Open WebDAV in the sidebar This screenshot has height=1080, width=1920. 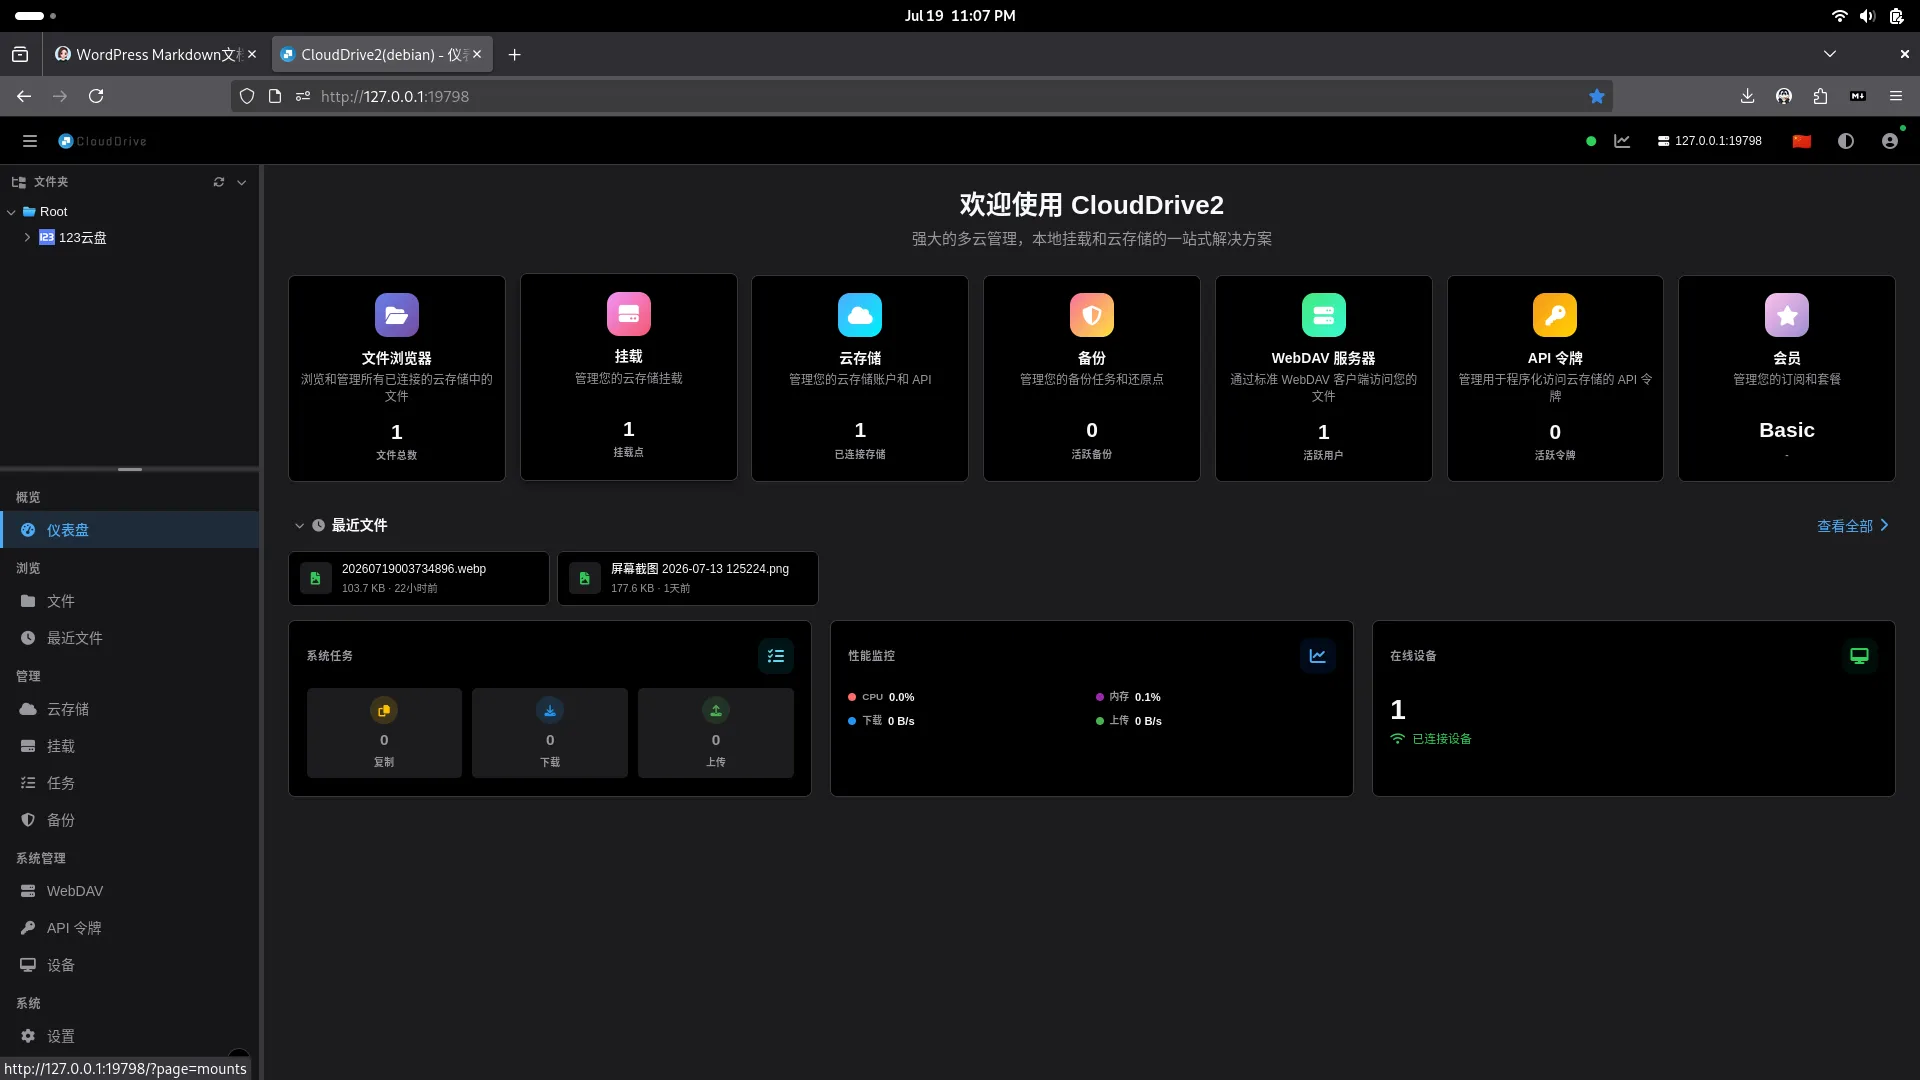(130, 891)
